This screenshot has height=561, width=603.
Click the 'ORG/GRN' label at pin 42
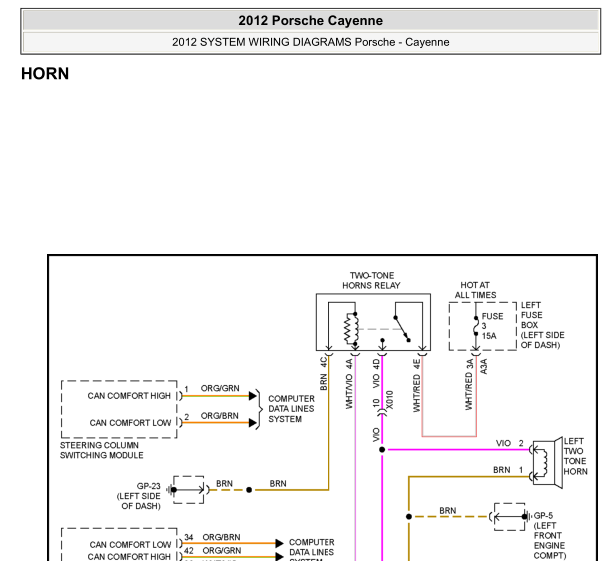[222, 551]
